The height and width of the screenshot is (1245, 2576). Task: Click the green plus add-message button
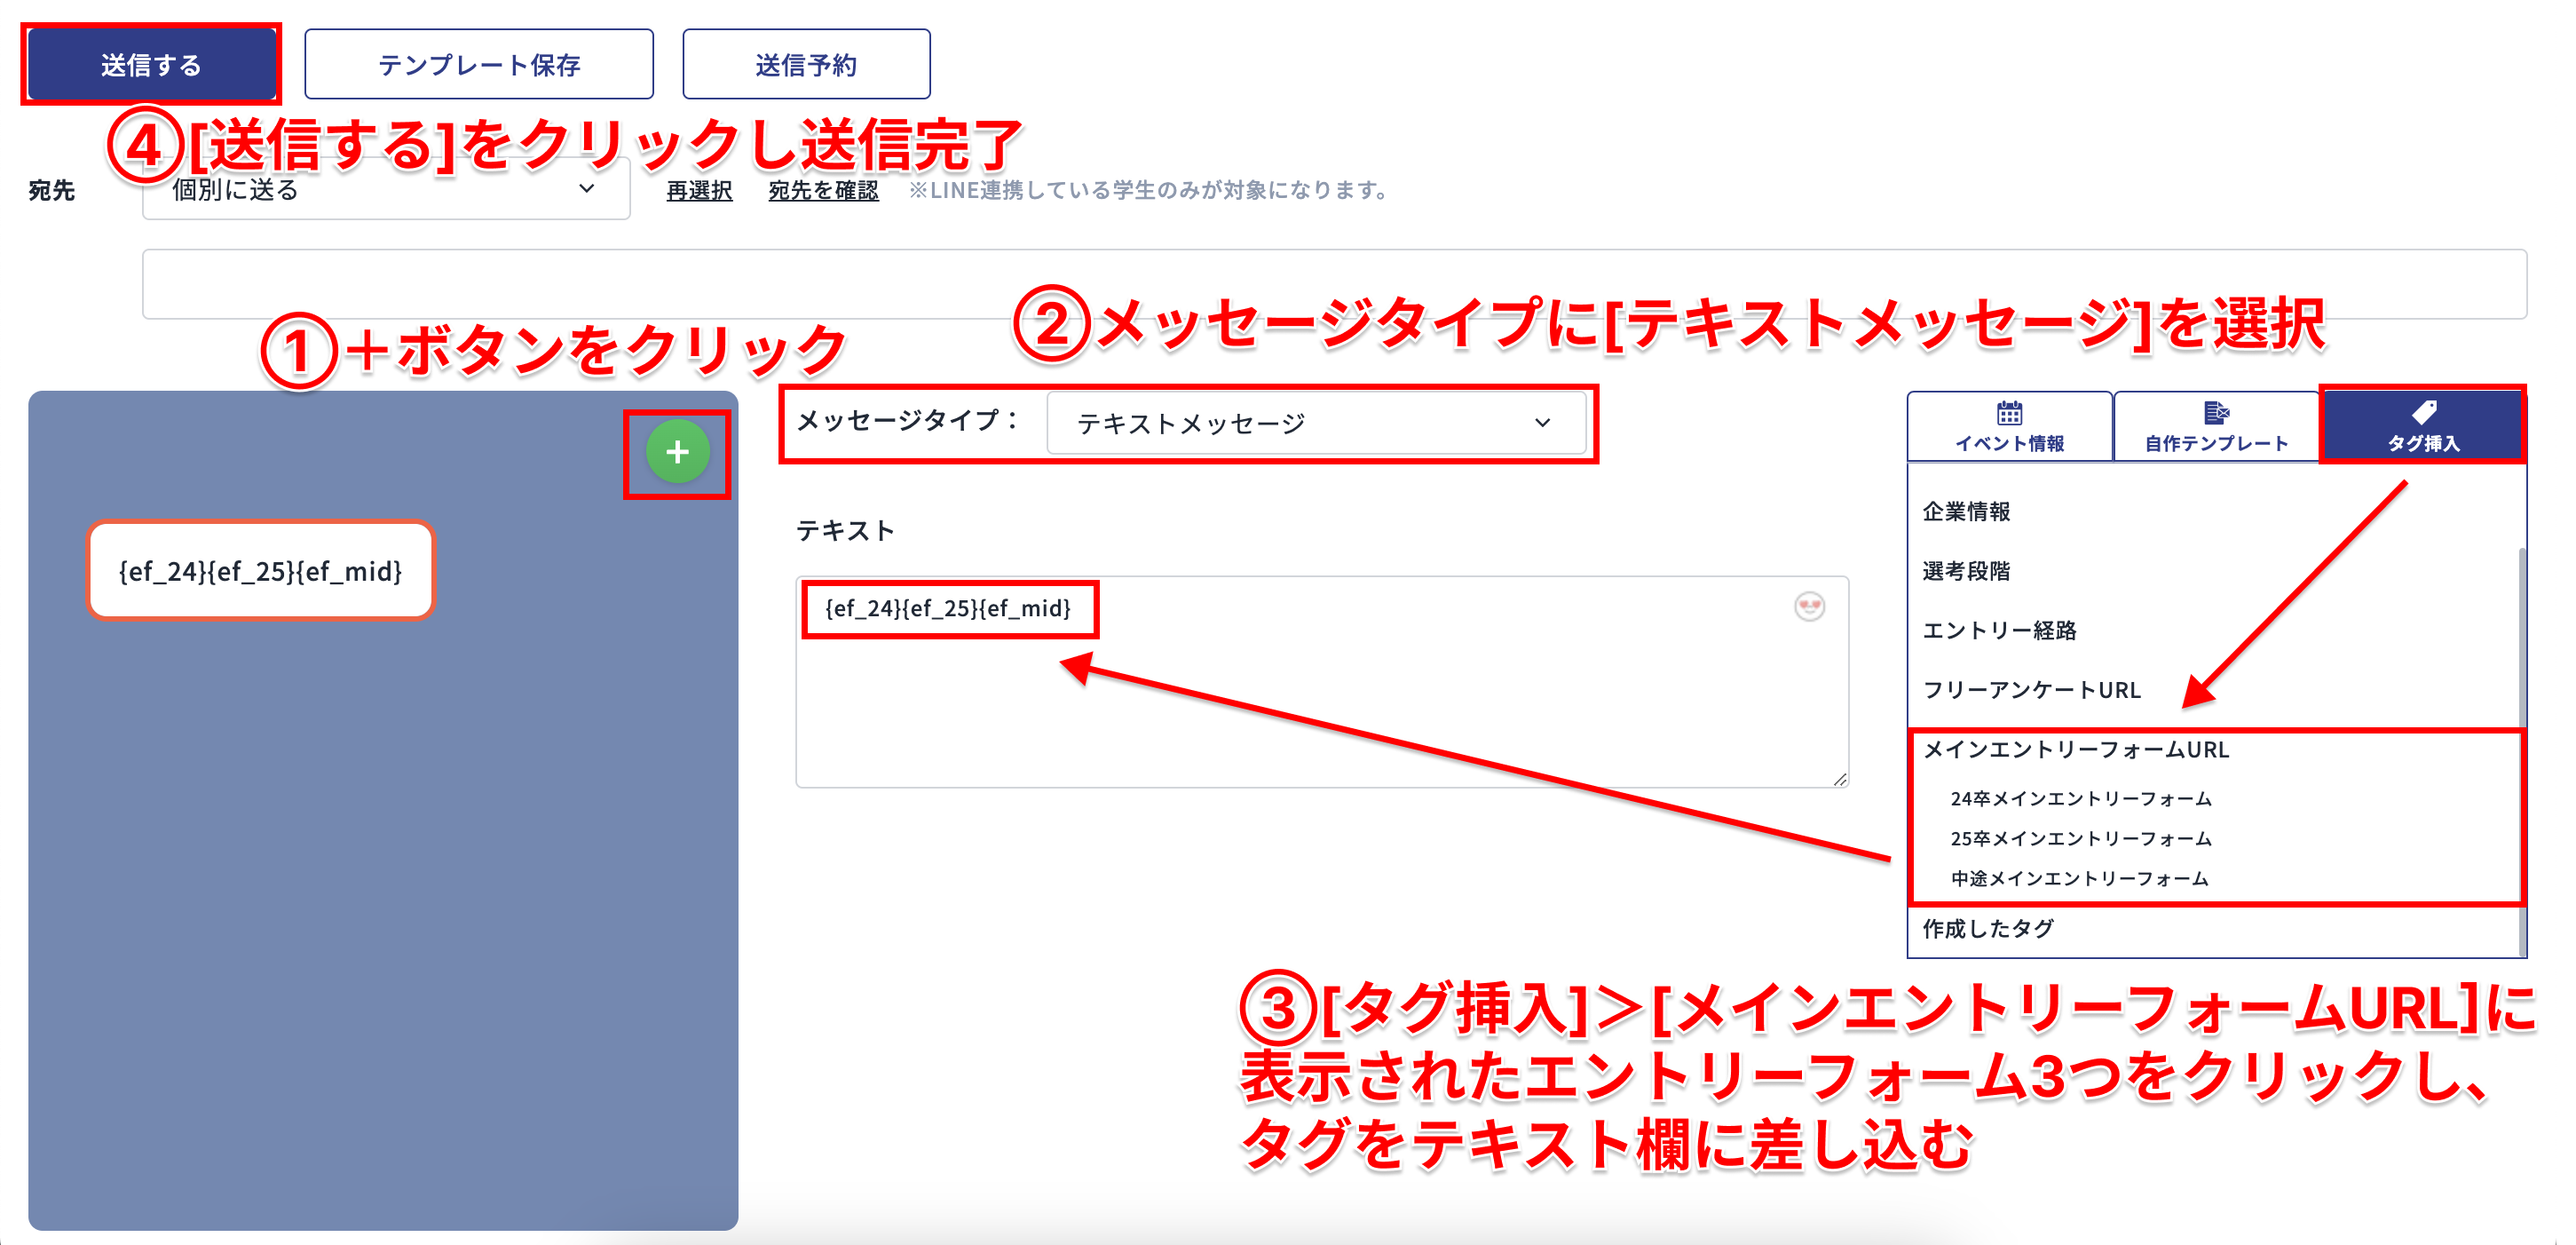677,452
